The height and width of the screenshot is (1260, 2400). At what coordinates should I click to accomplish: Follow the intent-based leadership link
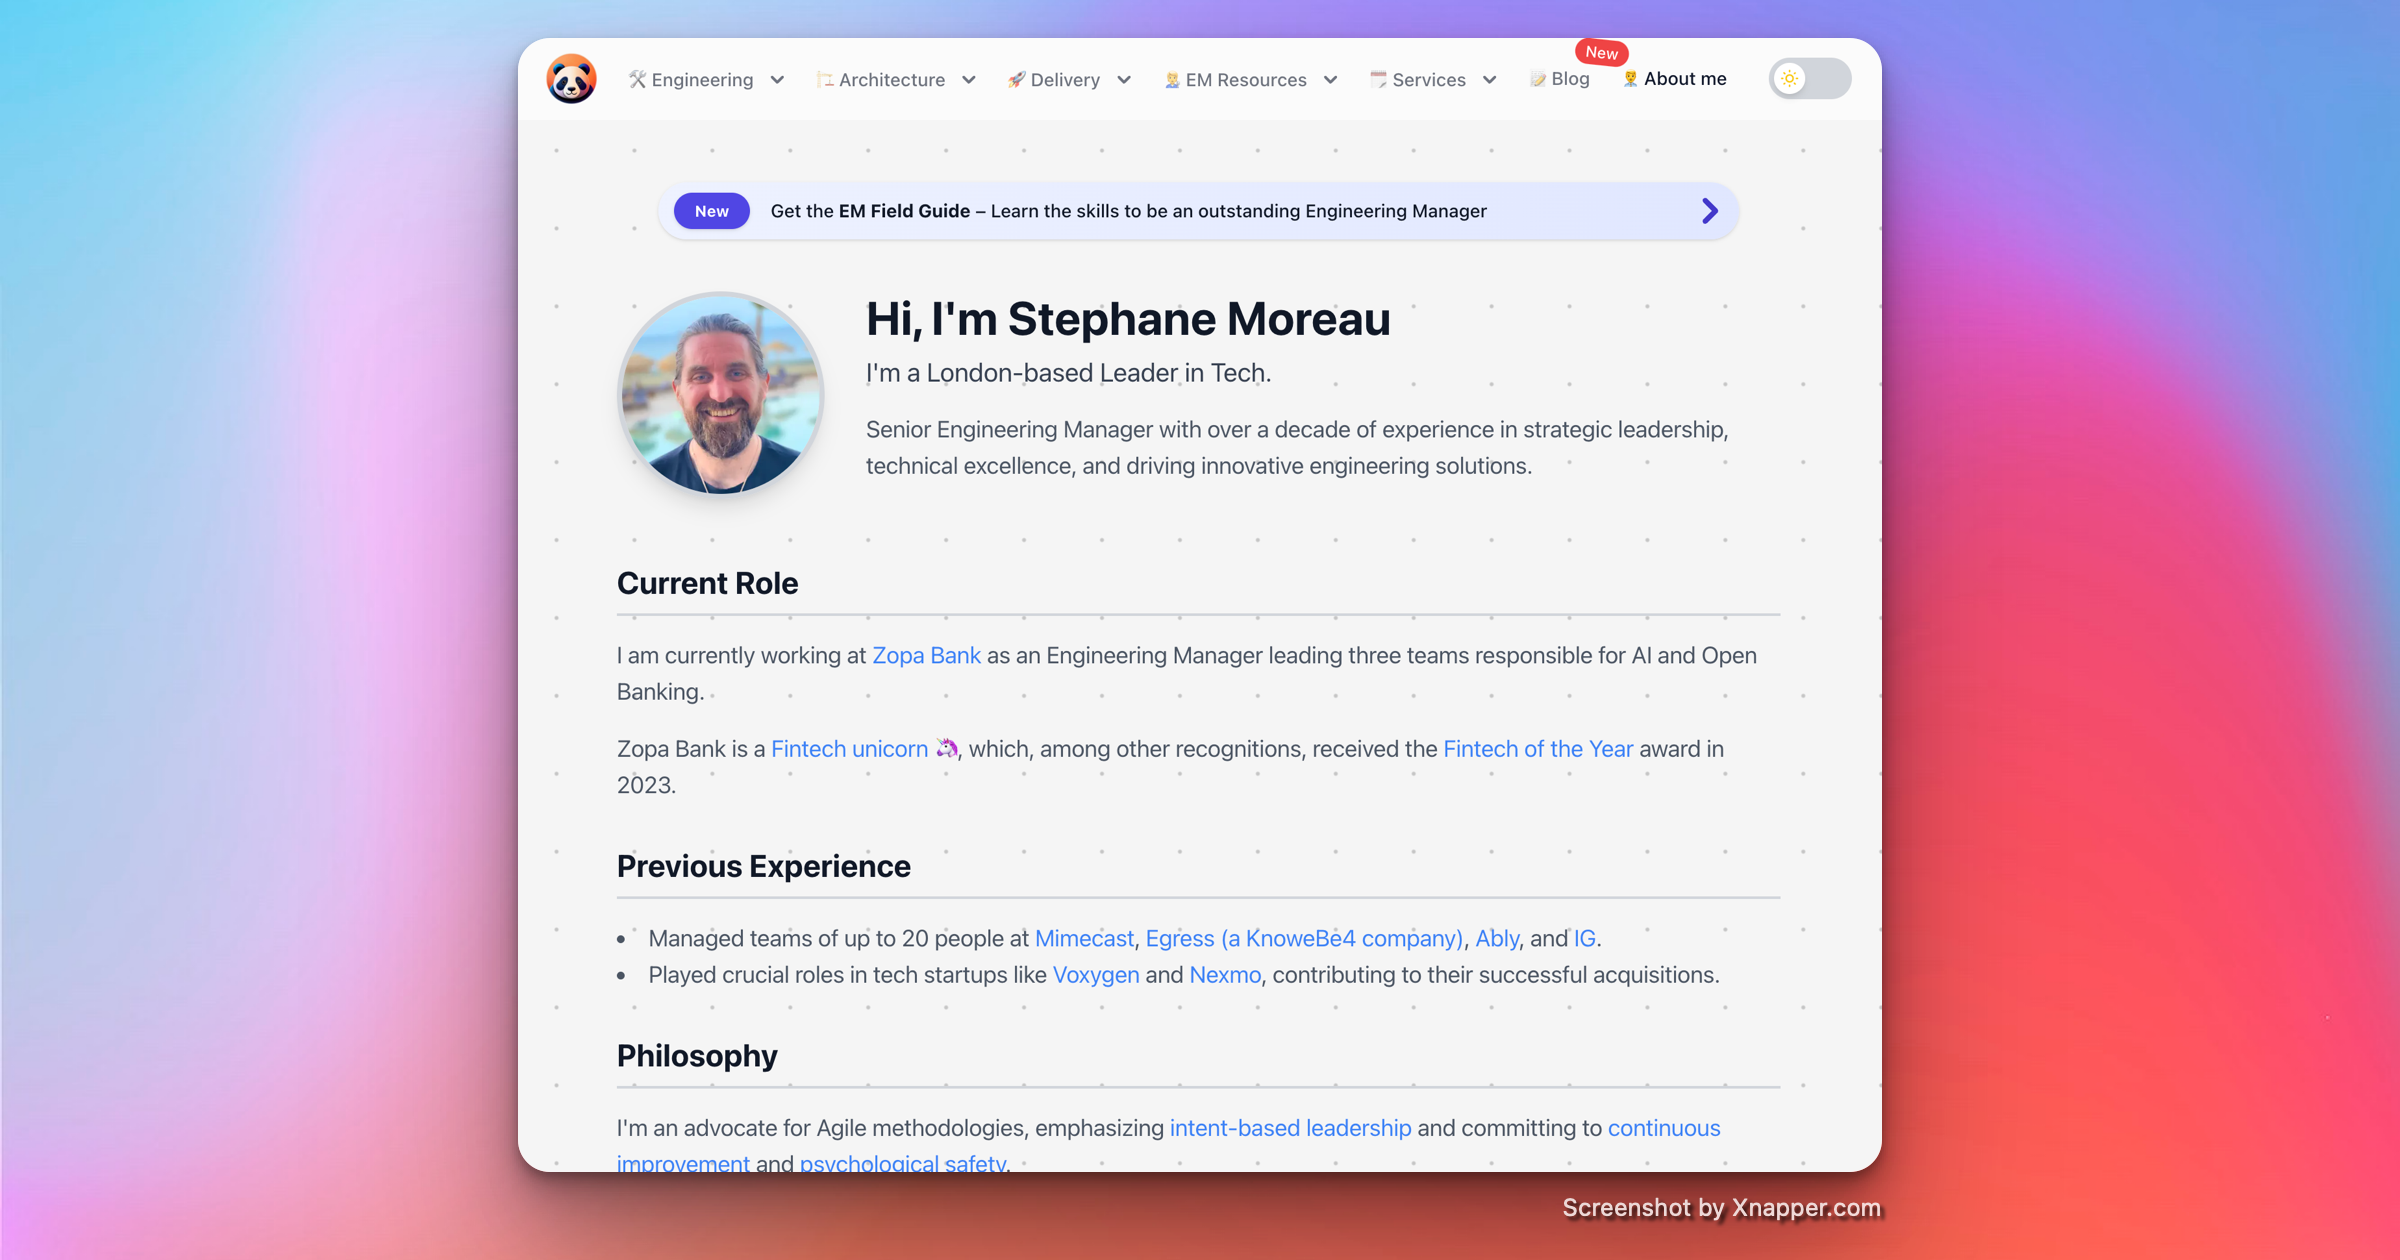point(1290,1127)
